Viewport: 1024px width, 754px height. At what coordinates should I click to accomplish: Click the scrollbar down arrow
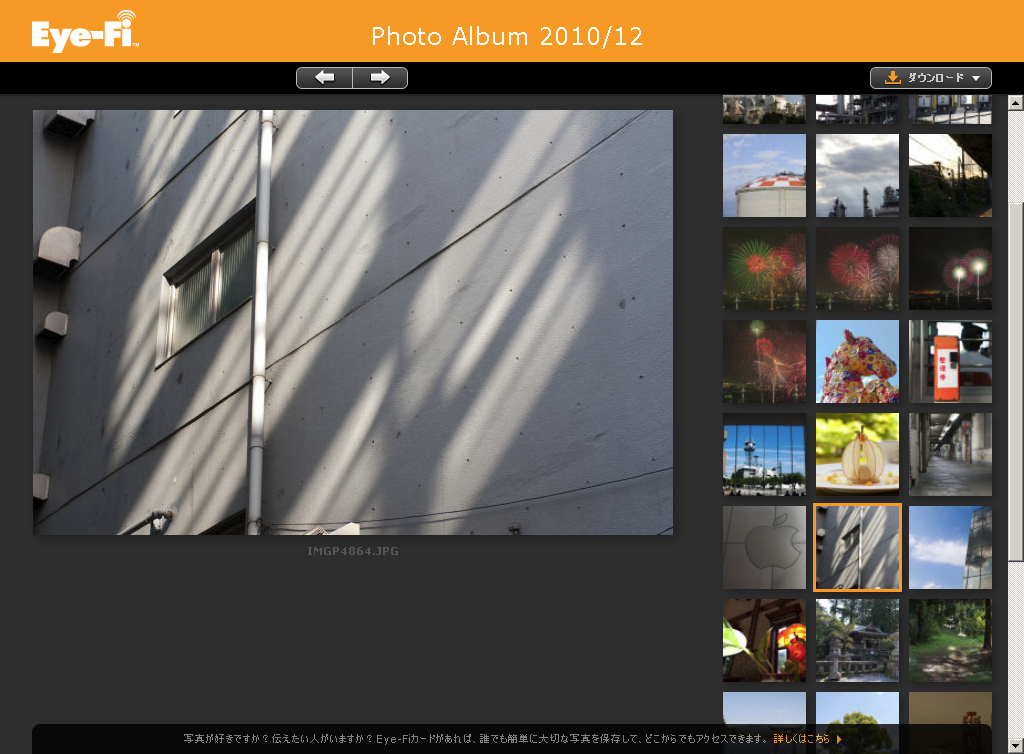(1015, 746)
